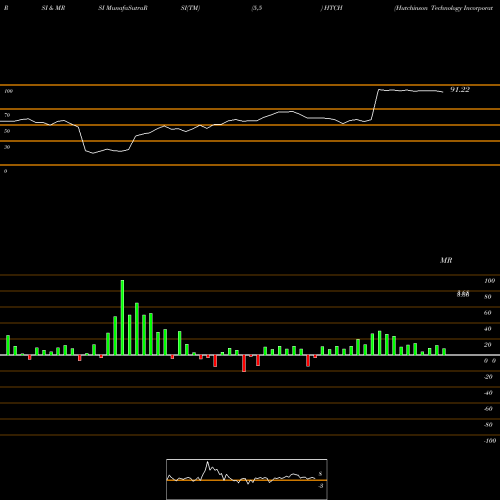Click the MR panel title label
The image size is (500, 500).
(446, 260)
